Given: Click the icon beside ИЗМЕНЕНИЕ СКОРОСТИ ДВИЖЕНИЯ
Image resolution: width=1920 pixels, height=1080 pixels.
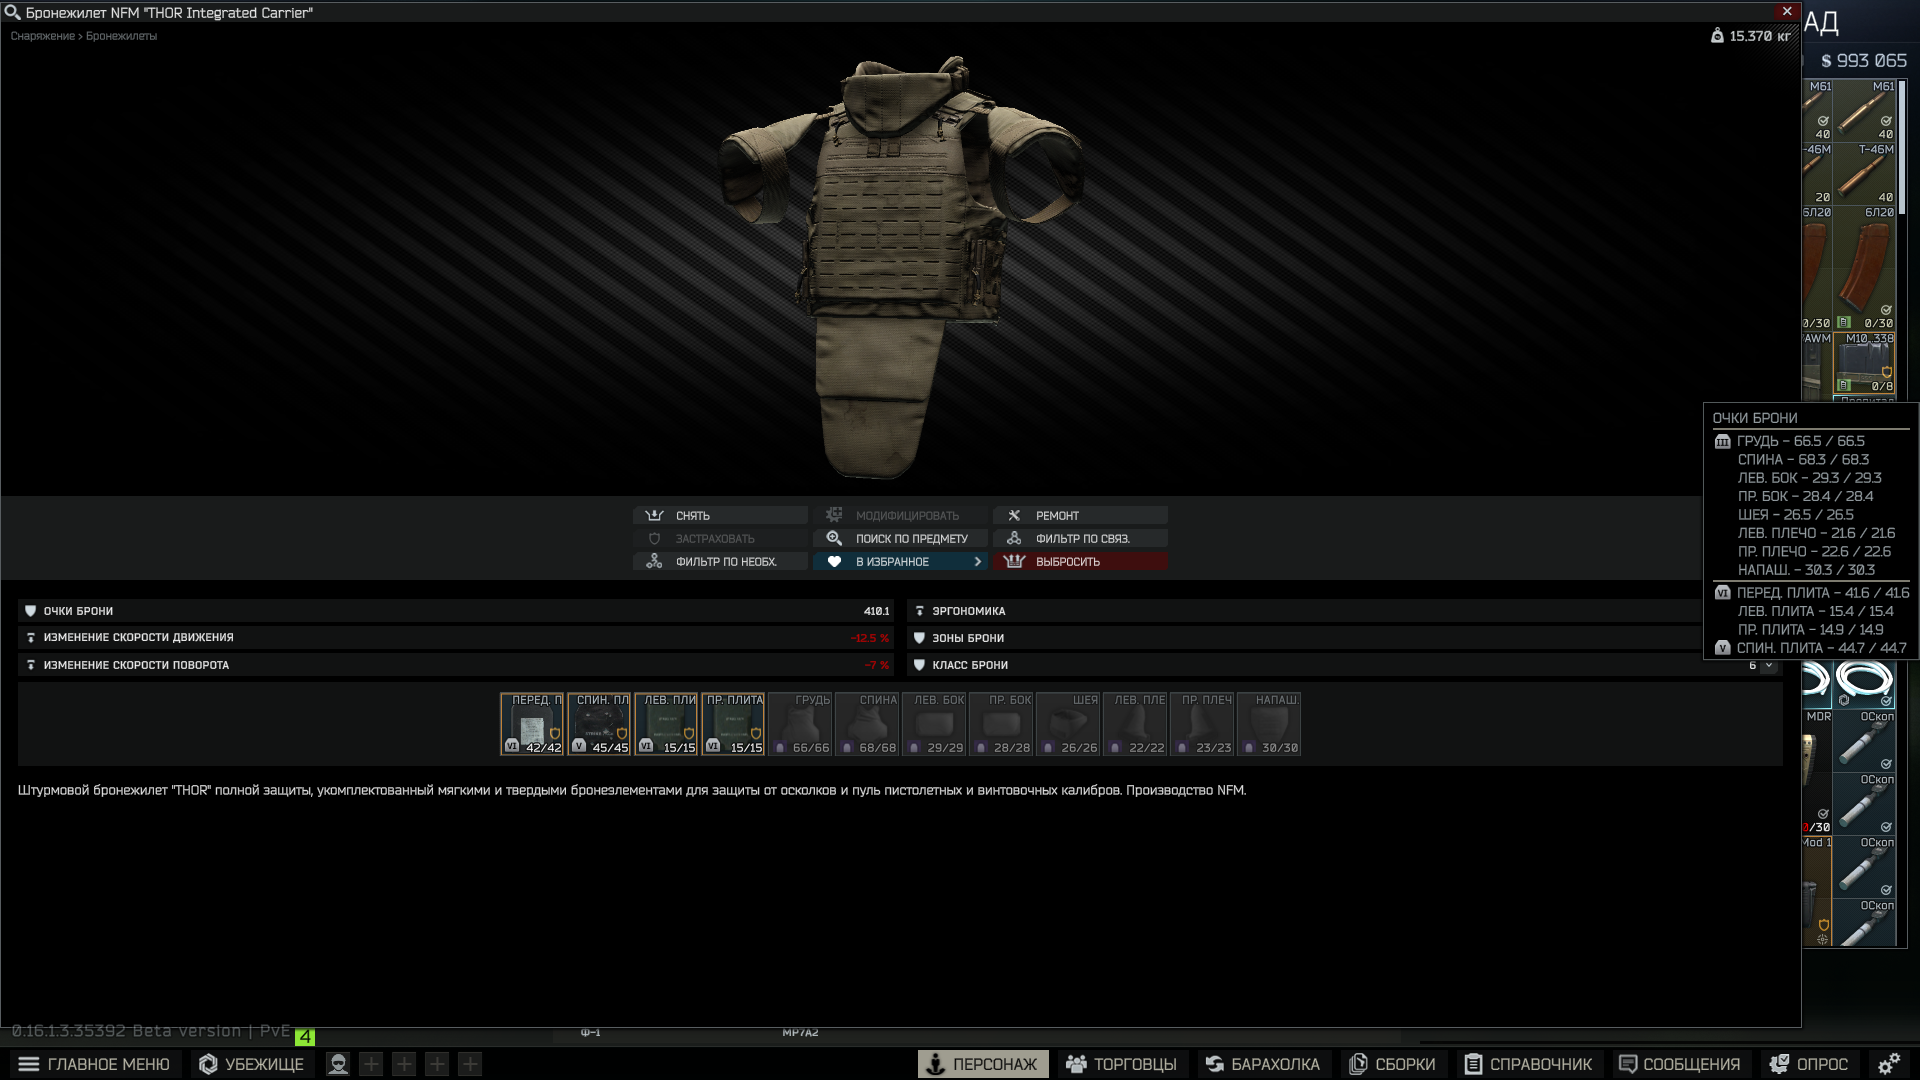Looking at the screenshot, I should click(x=30, y=638).
